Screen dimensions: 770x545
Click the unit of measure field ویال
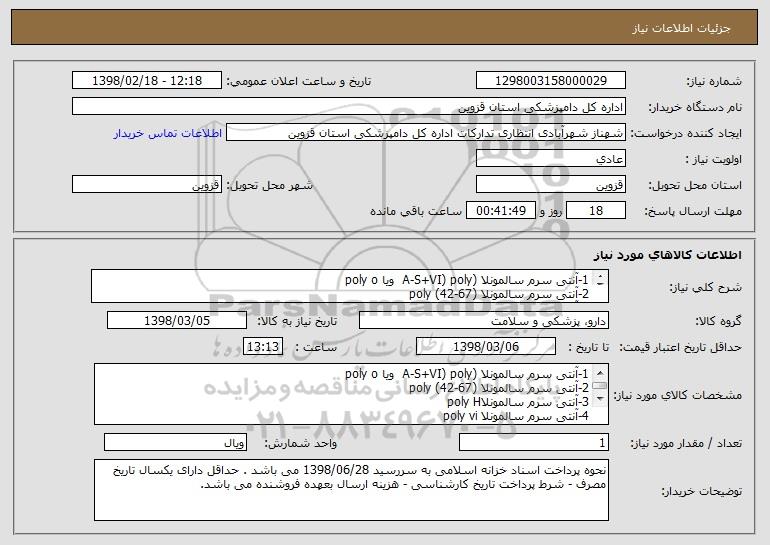(x=175, y=442)
